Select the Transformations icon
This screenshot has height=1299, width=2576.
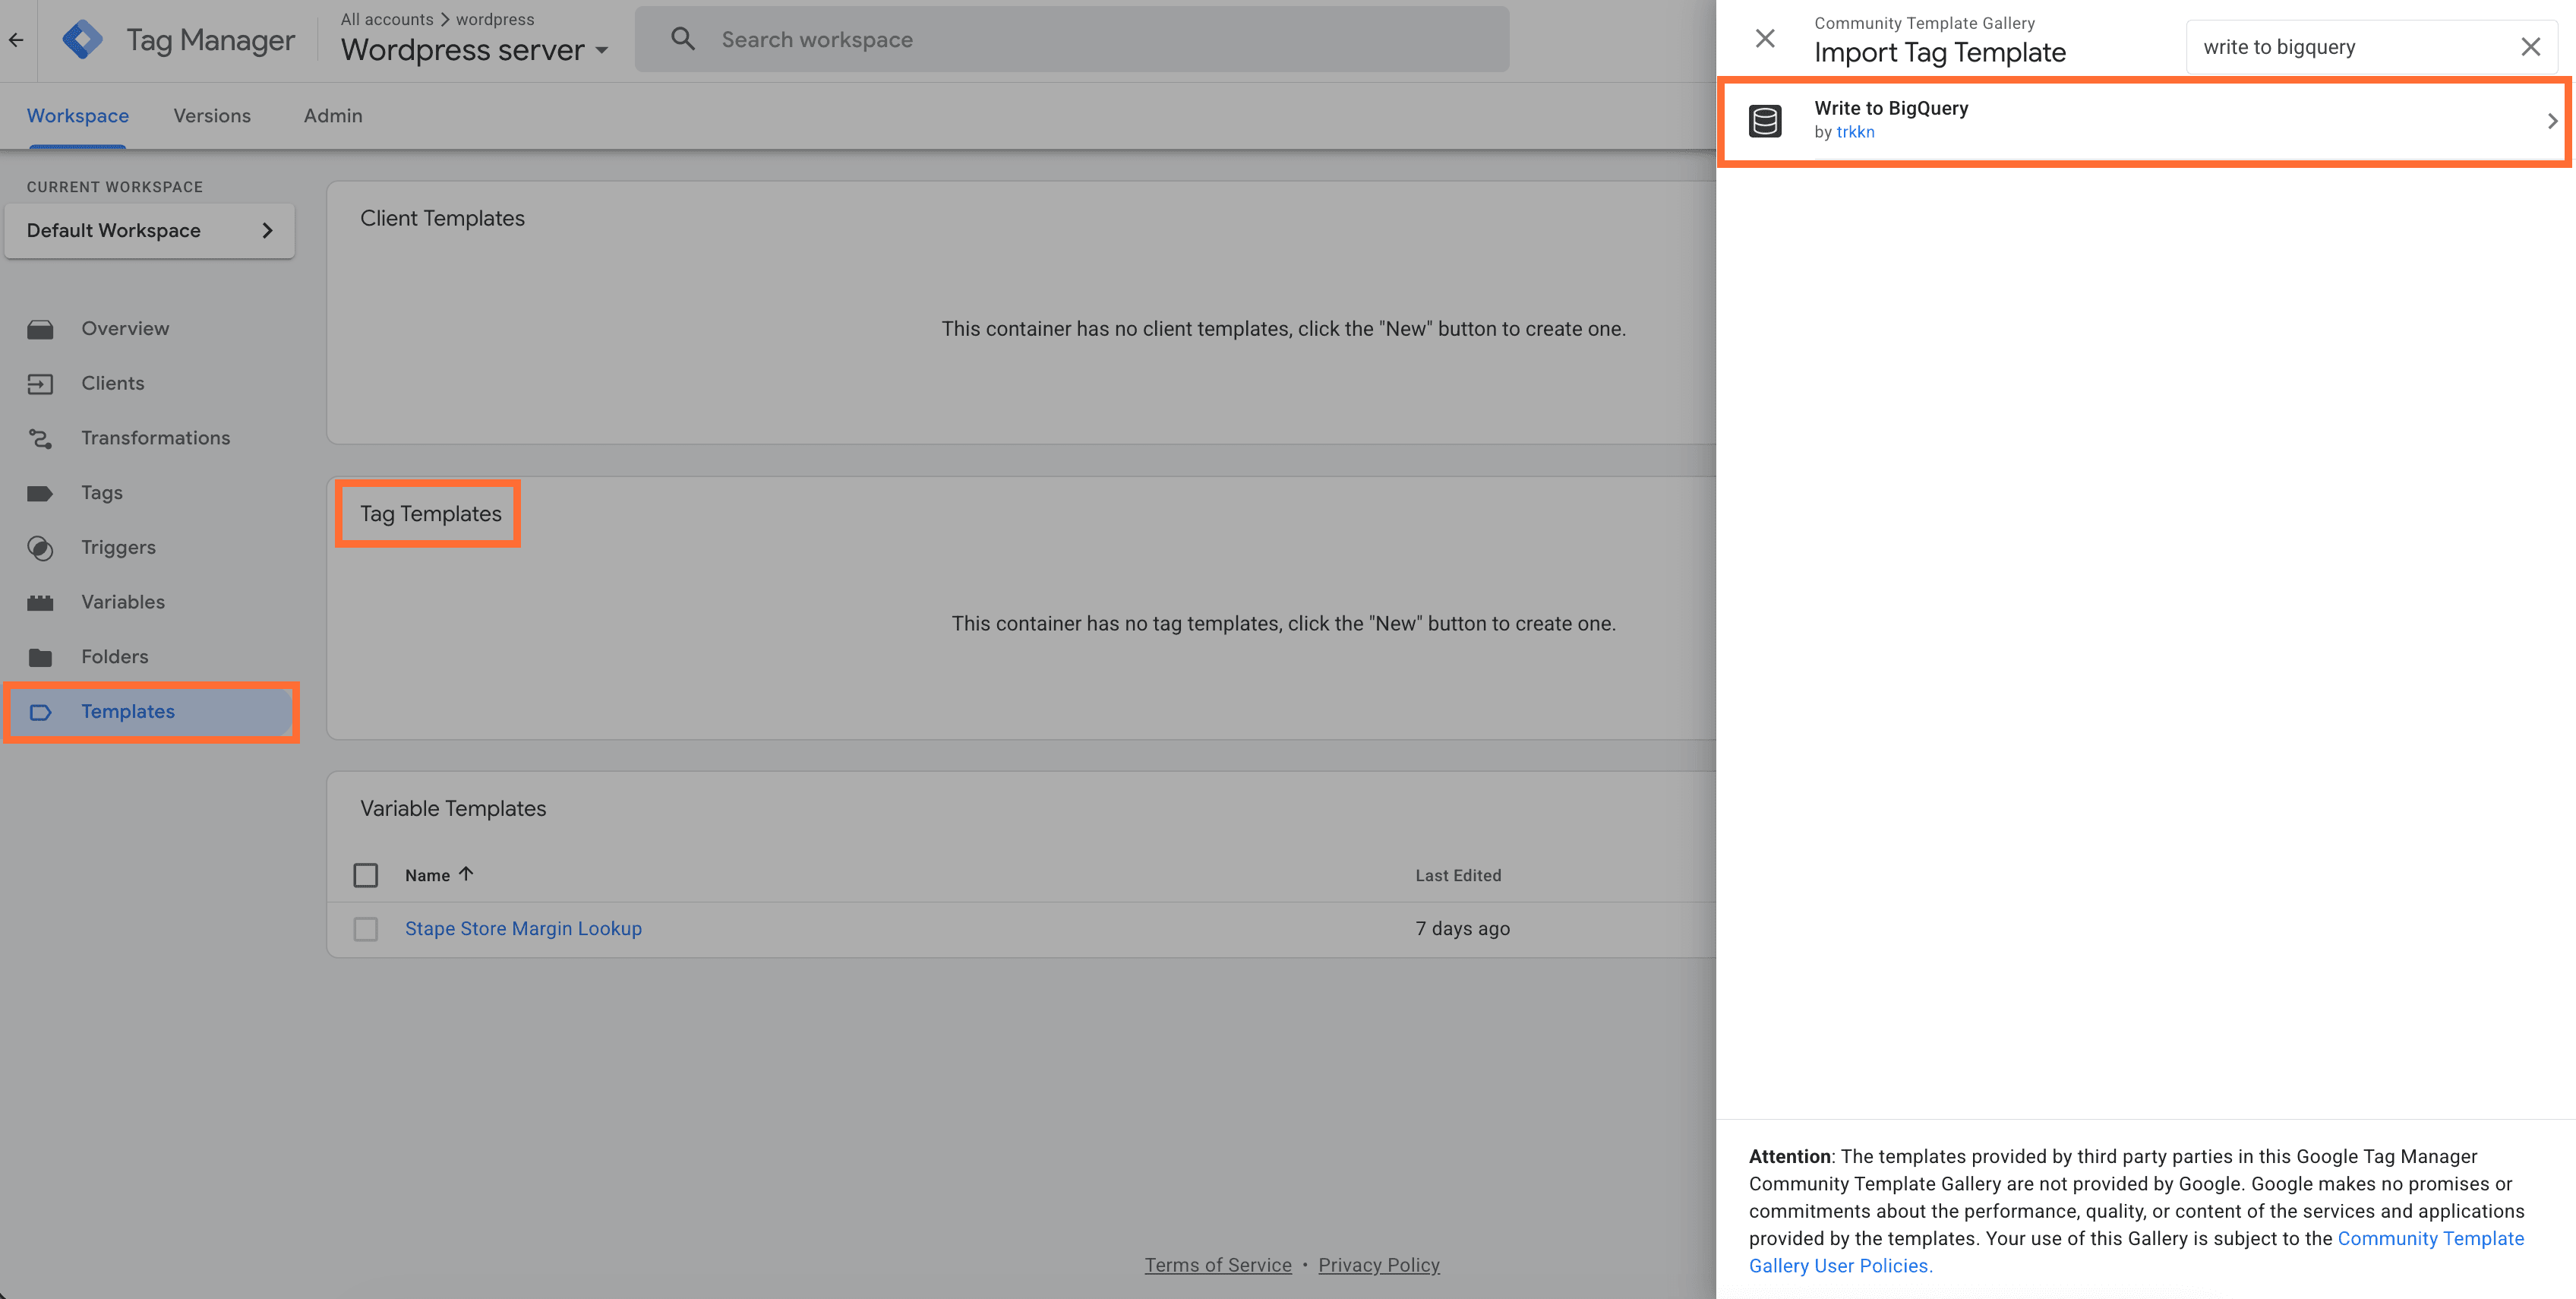41,437
